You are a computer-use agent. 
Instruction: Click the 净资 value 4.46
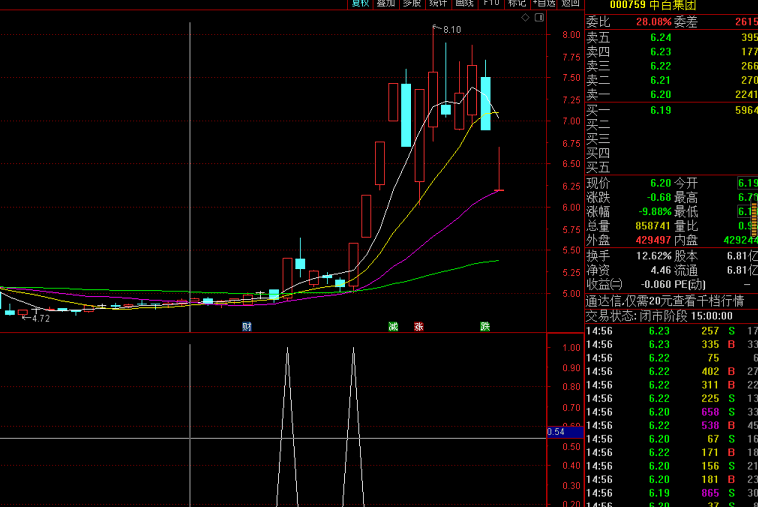tap(660, 270)
